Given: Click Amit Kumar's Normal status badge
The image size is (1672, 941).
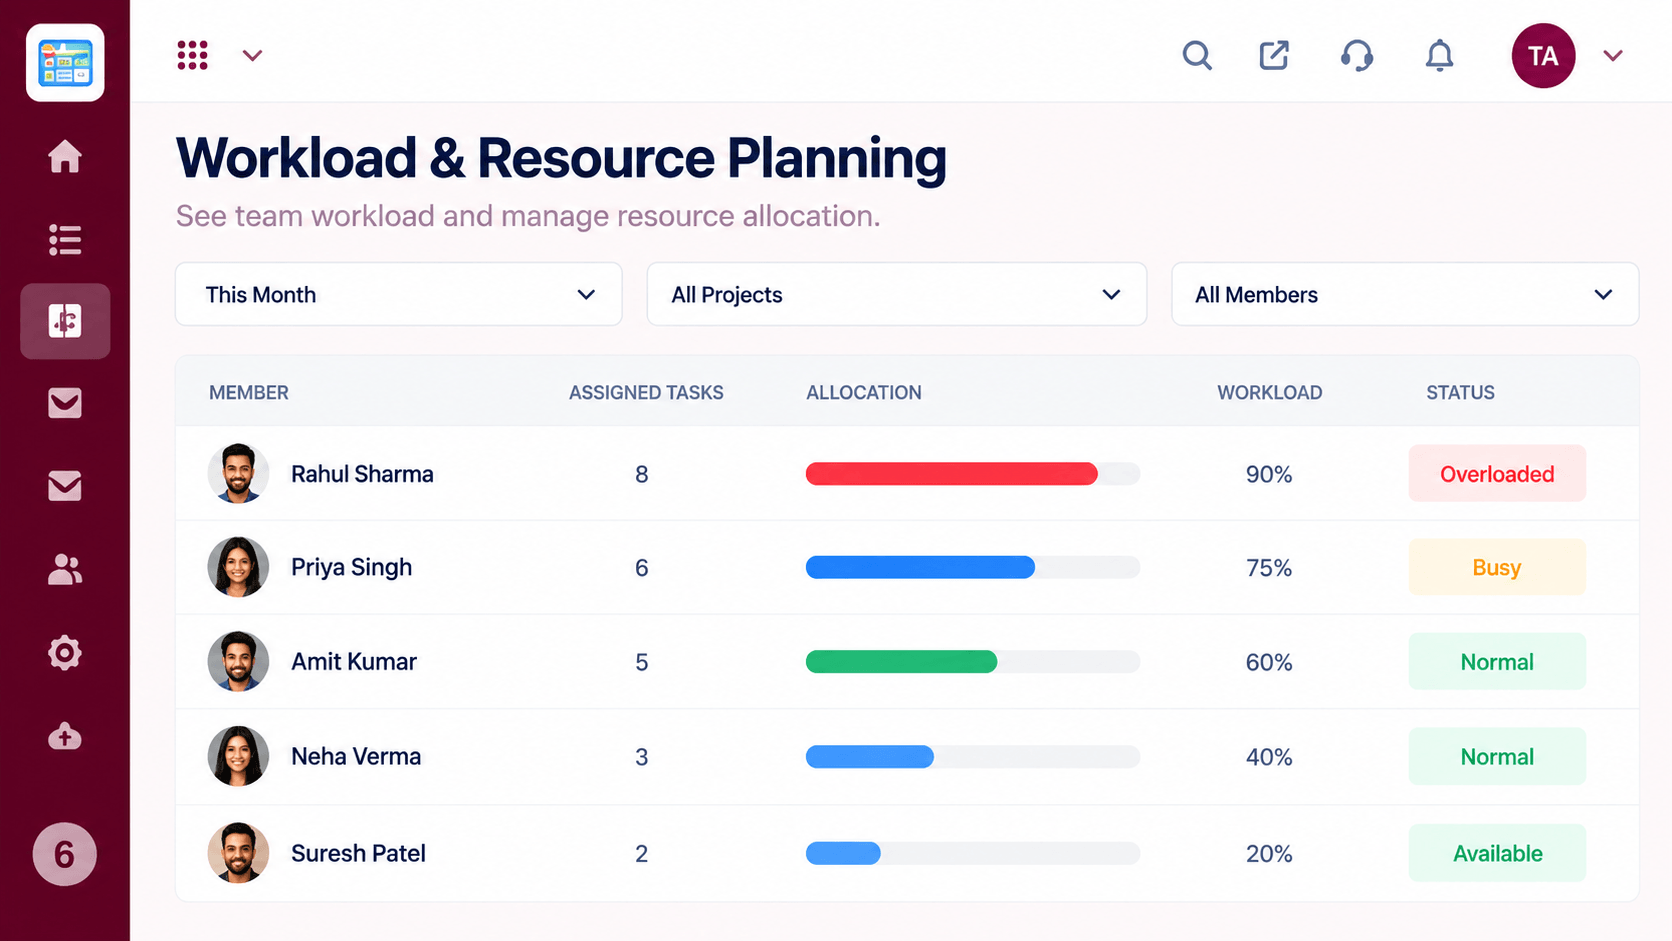Looking at the screenshot, I should click(x=1497, y=661).
